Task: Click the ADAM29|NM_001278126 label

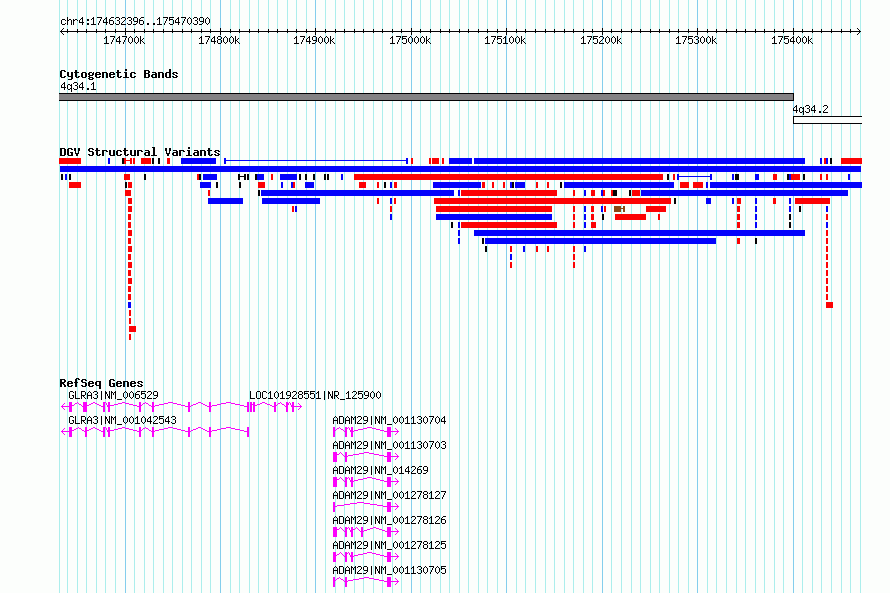Action: click(x=389, y=520)
